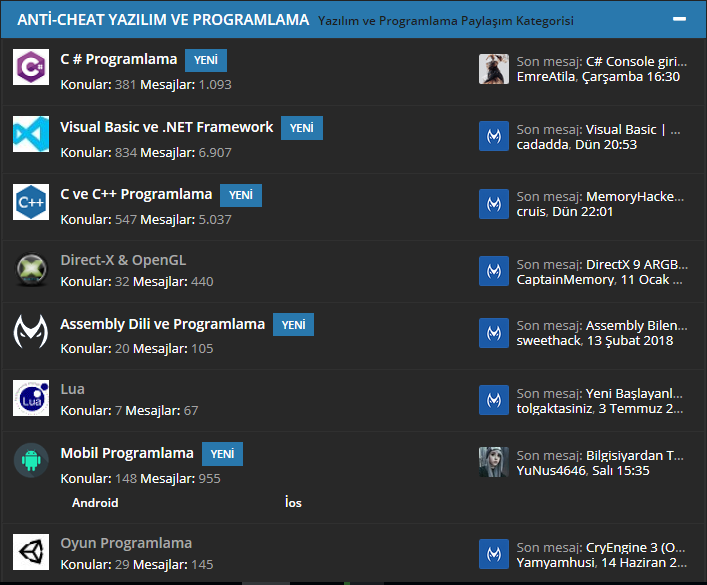Open last message 'Assembly Bilen...'
Image resolution: width=707 pixels, height=585 pixels.
[x=637, y=326]
